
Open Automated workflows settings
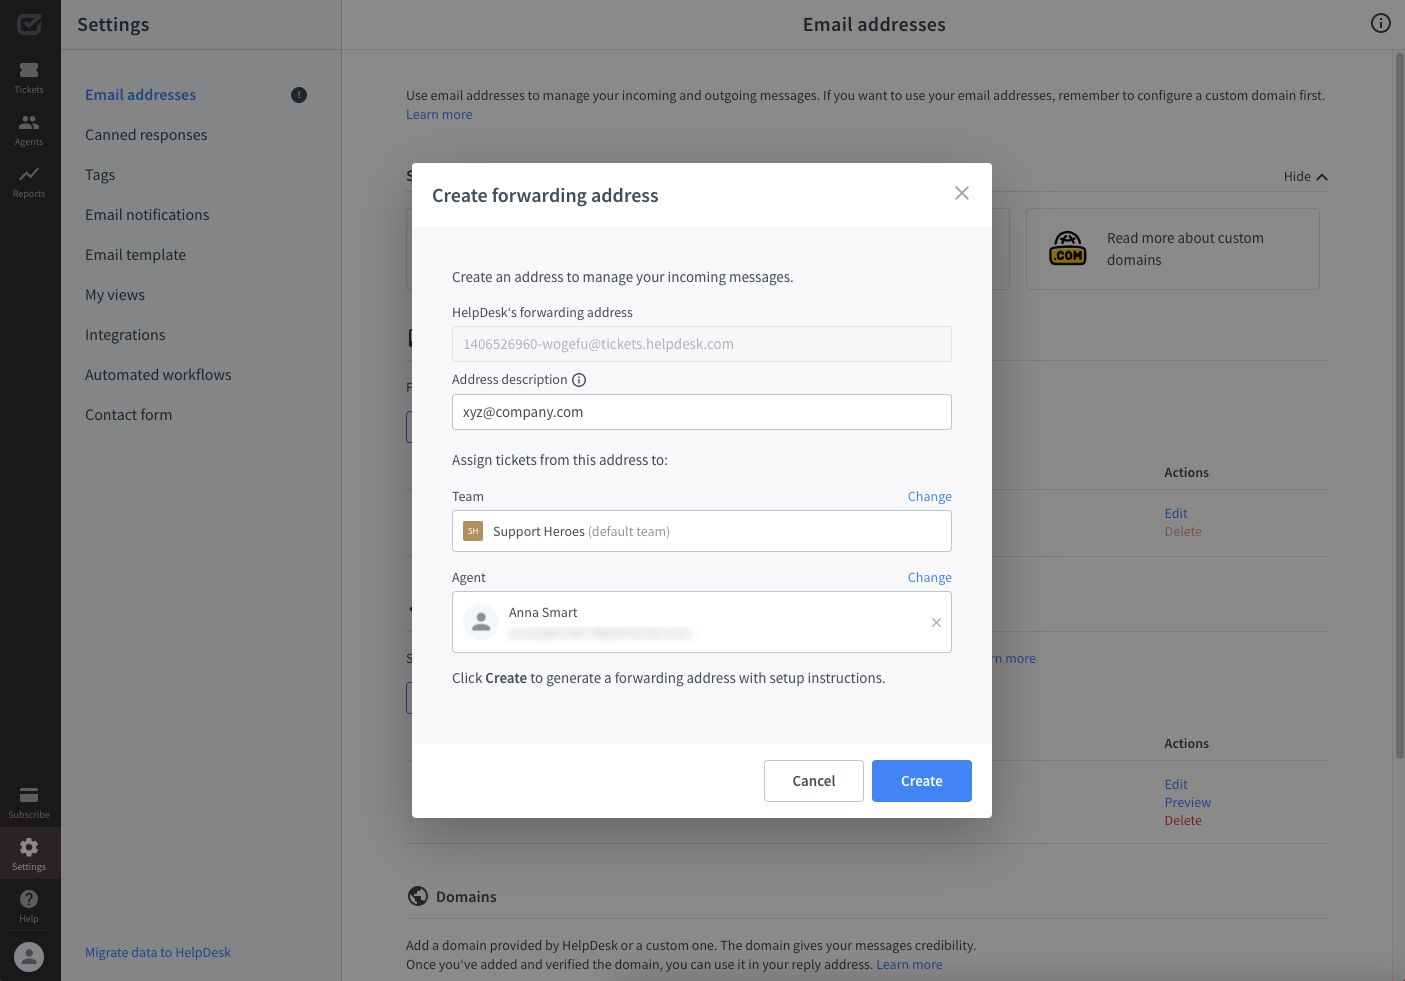tap(158, 375)
